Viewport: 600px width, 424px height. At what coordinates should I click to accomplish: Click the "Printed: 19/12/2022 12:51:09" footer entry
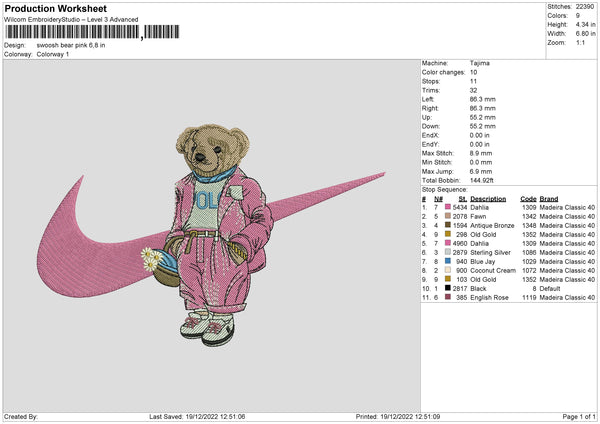[x=398, y=417]
